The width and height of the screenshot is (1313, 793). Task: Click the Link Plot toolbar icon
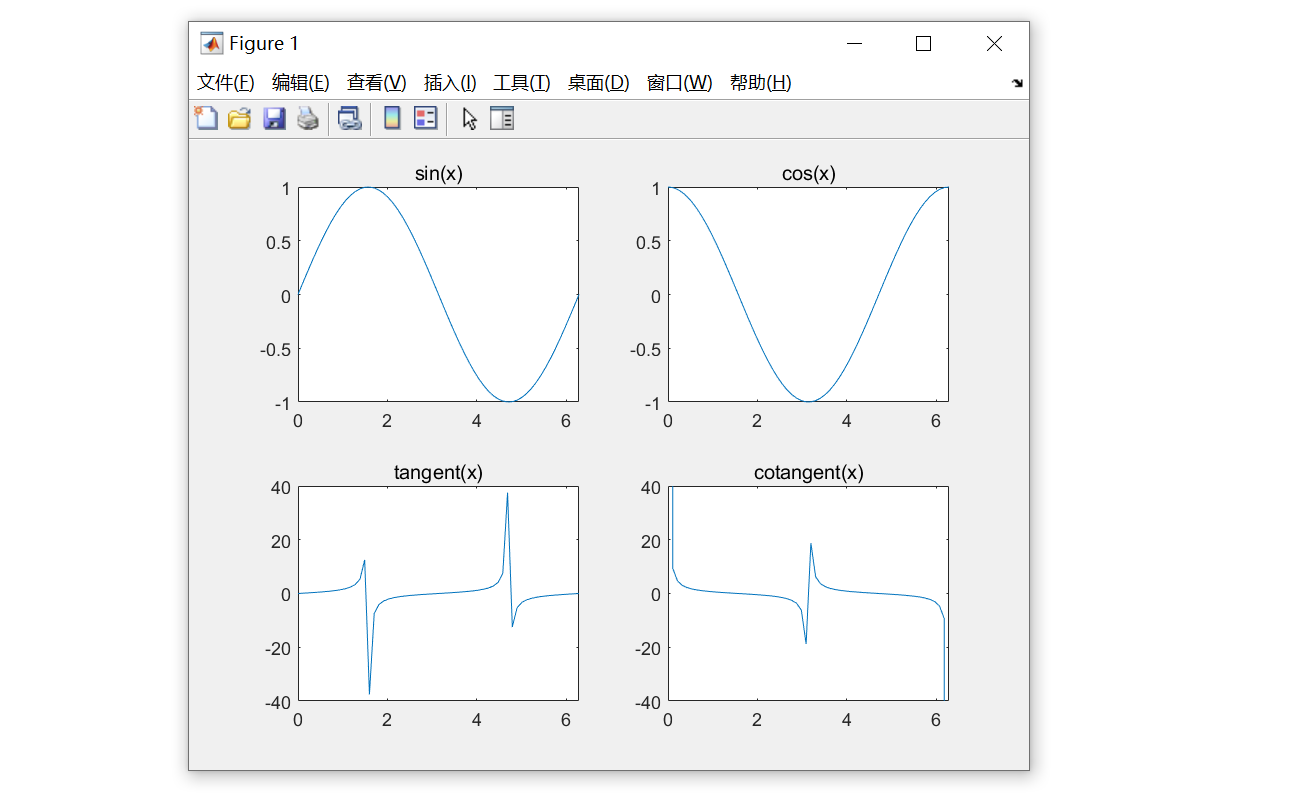349,119
